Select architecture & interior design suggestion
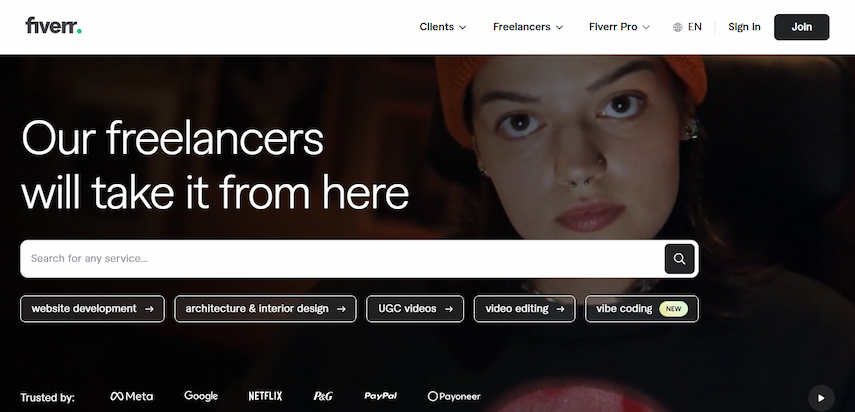Viewport: 855px width, 412px height. tap(266, 309)
